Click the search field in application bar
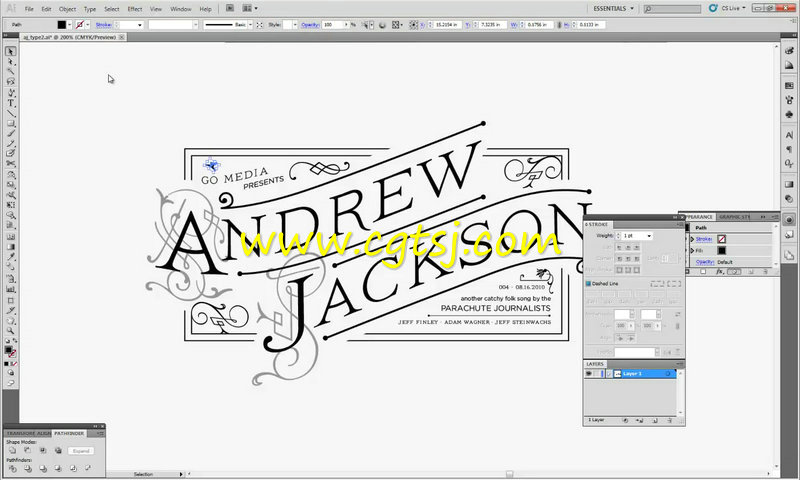The height and width of the screenshot is (480, 800). [x=672, y=9]
